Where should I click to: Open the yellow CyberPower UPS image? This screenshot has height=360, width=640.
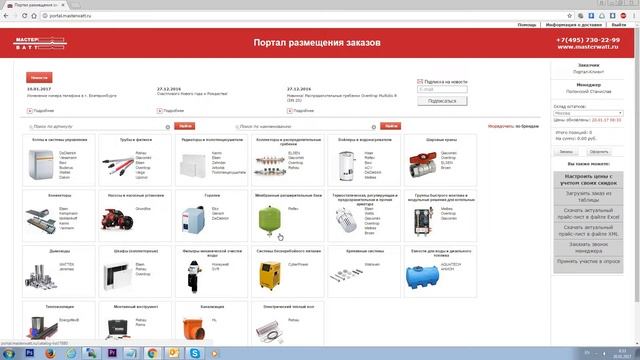270,276
